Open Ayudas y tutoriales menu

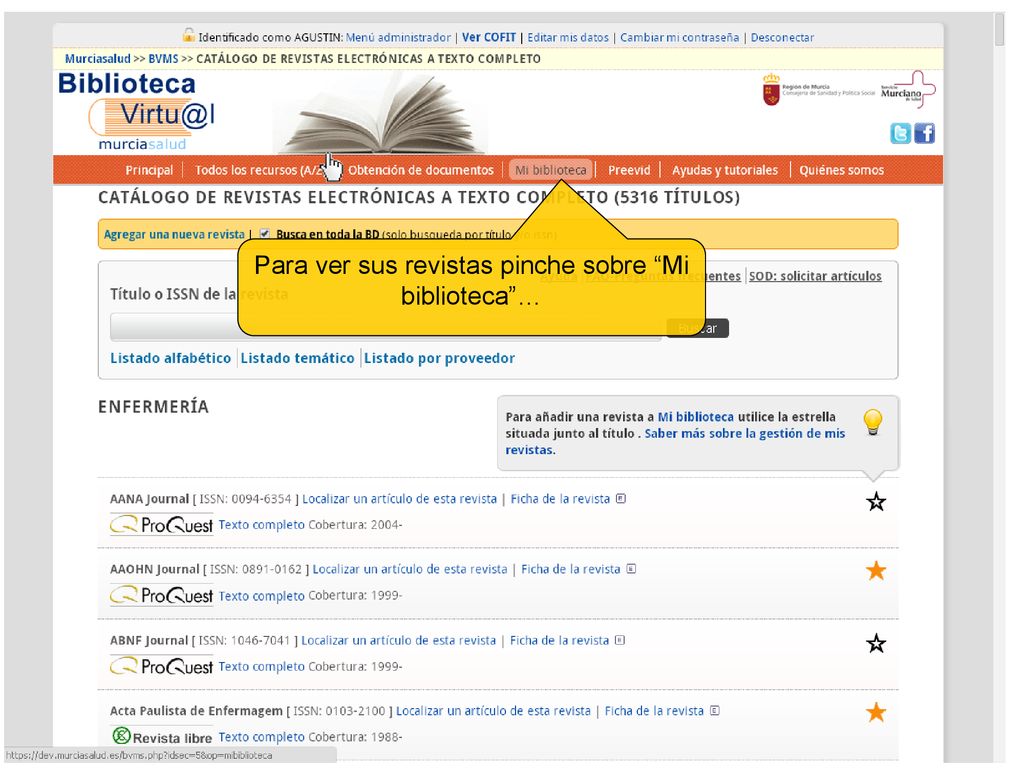(x=725, y=170)
